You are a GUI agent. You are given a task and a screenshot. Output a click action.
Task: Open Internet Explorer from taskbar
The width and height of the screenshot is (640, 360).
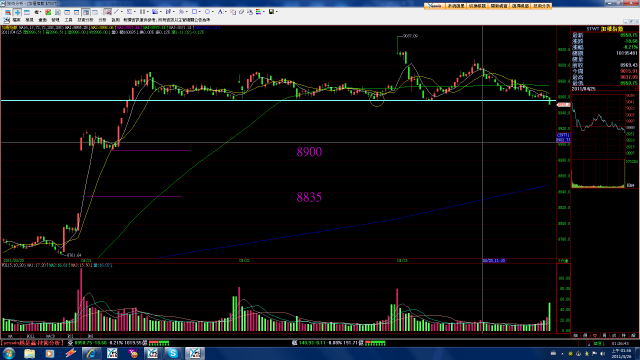coord(91,353)
